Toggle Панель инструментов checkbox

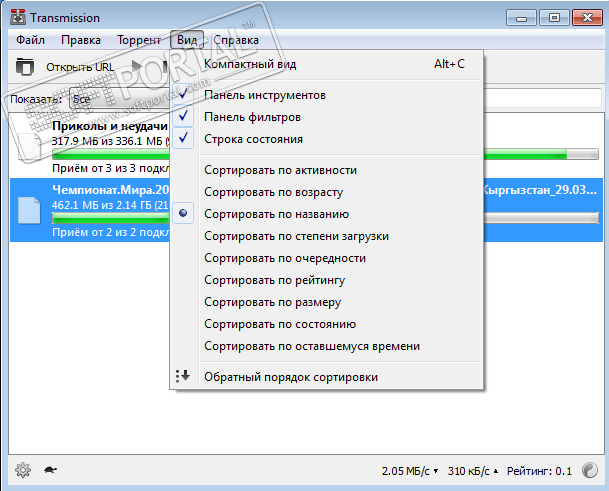(183, 94)
